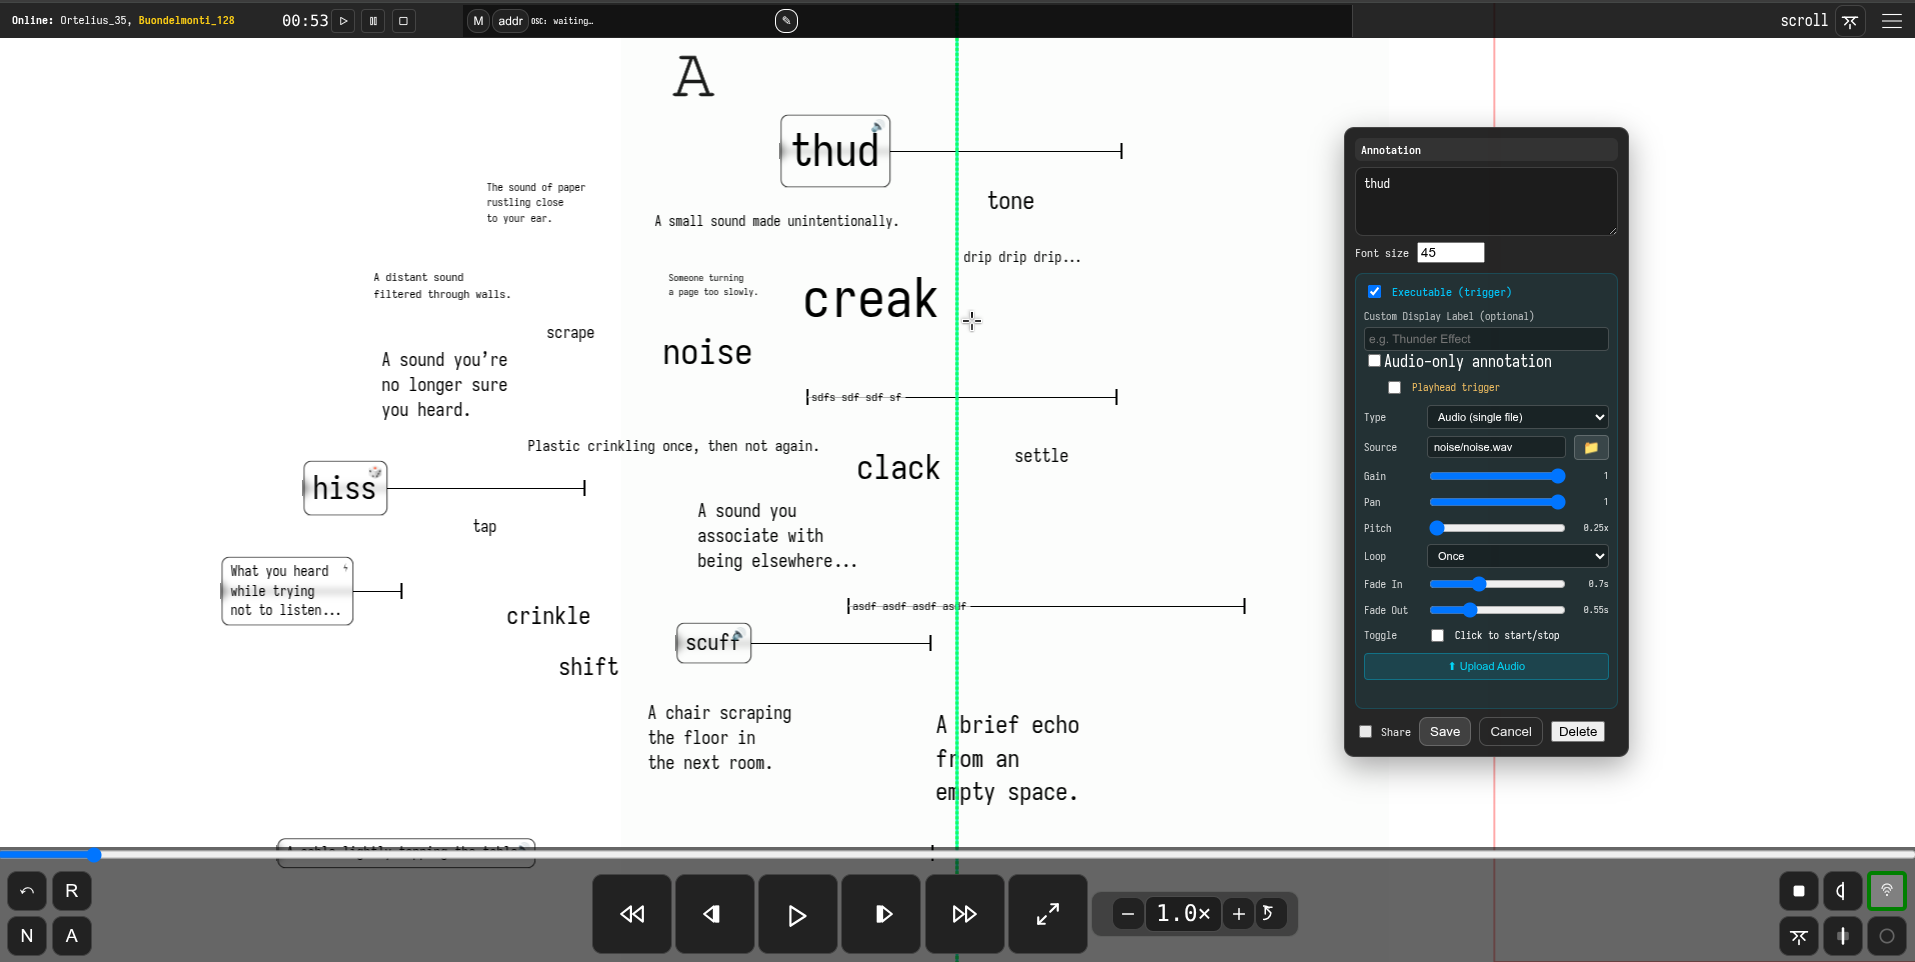Click the addr button in the top bar
Viewport: 1915px width, 962px height.
510,20
